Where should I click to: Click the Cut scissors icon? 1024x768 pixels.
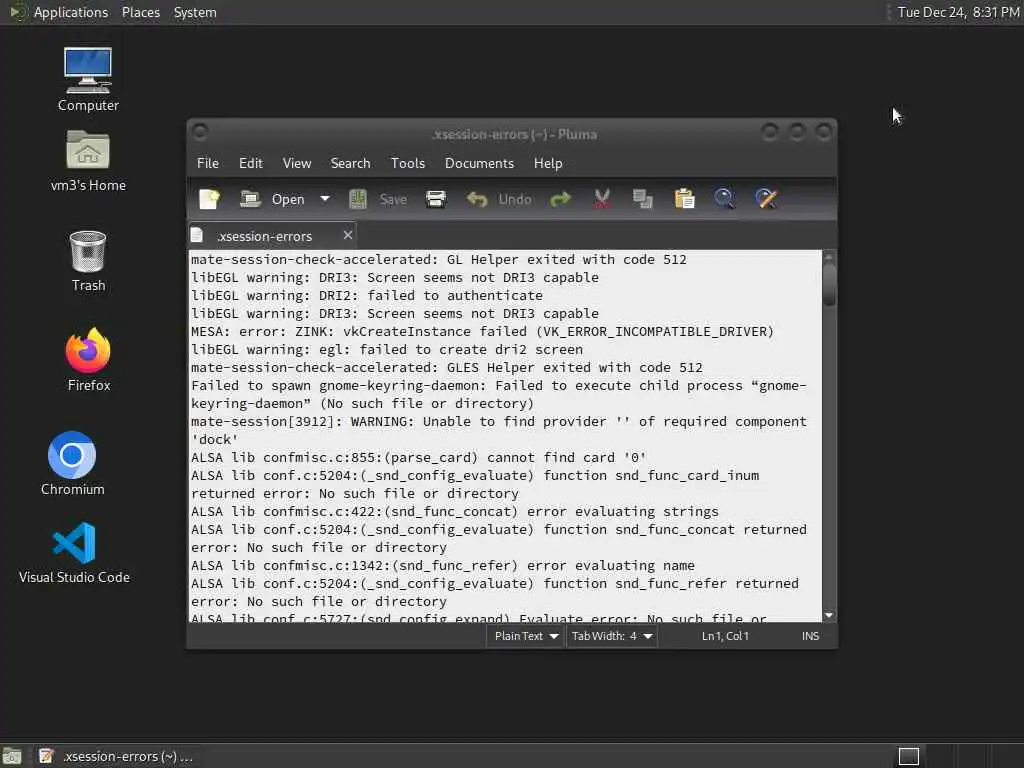click(602, 199)
